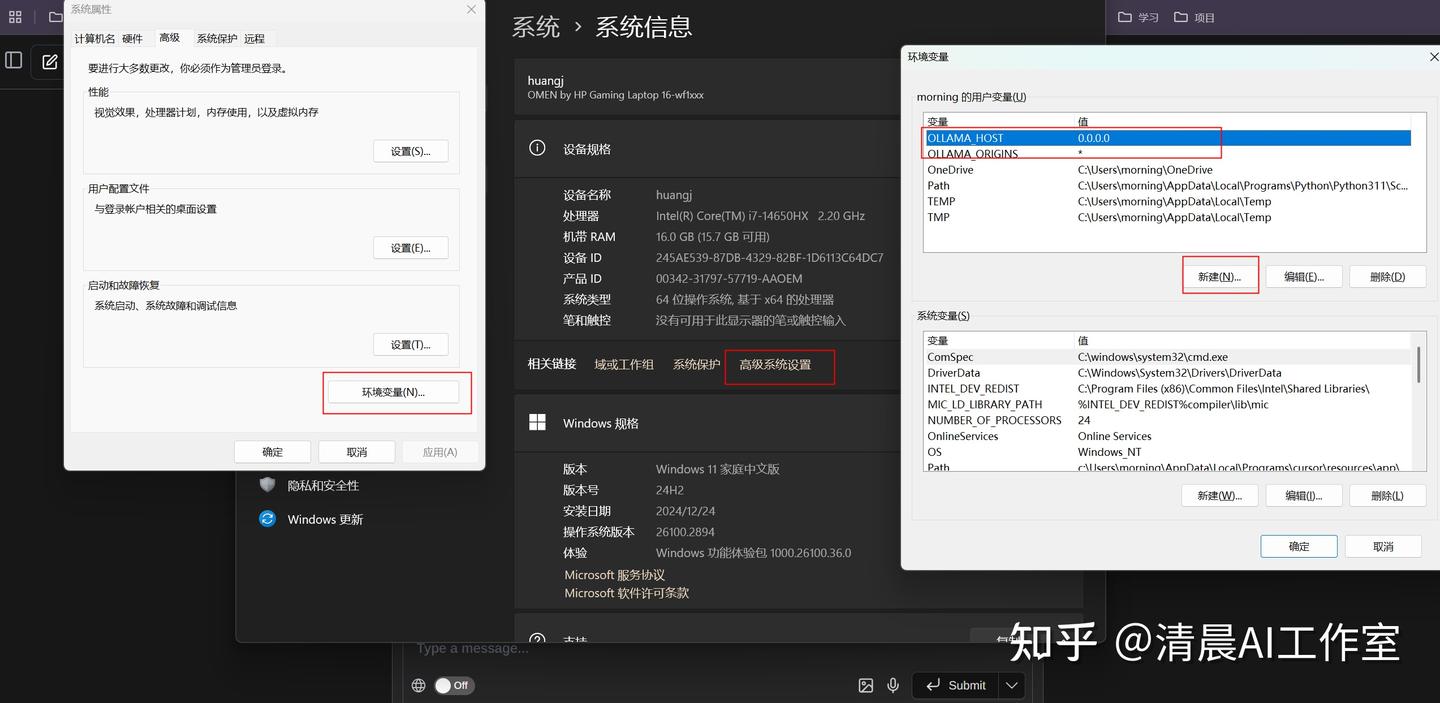1440x703 pixels.
Task: Switch to the 硬件 tab
Action: (x=133, y=38)
